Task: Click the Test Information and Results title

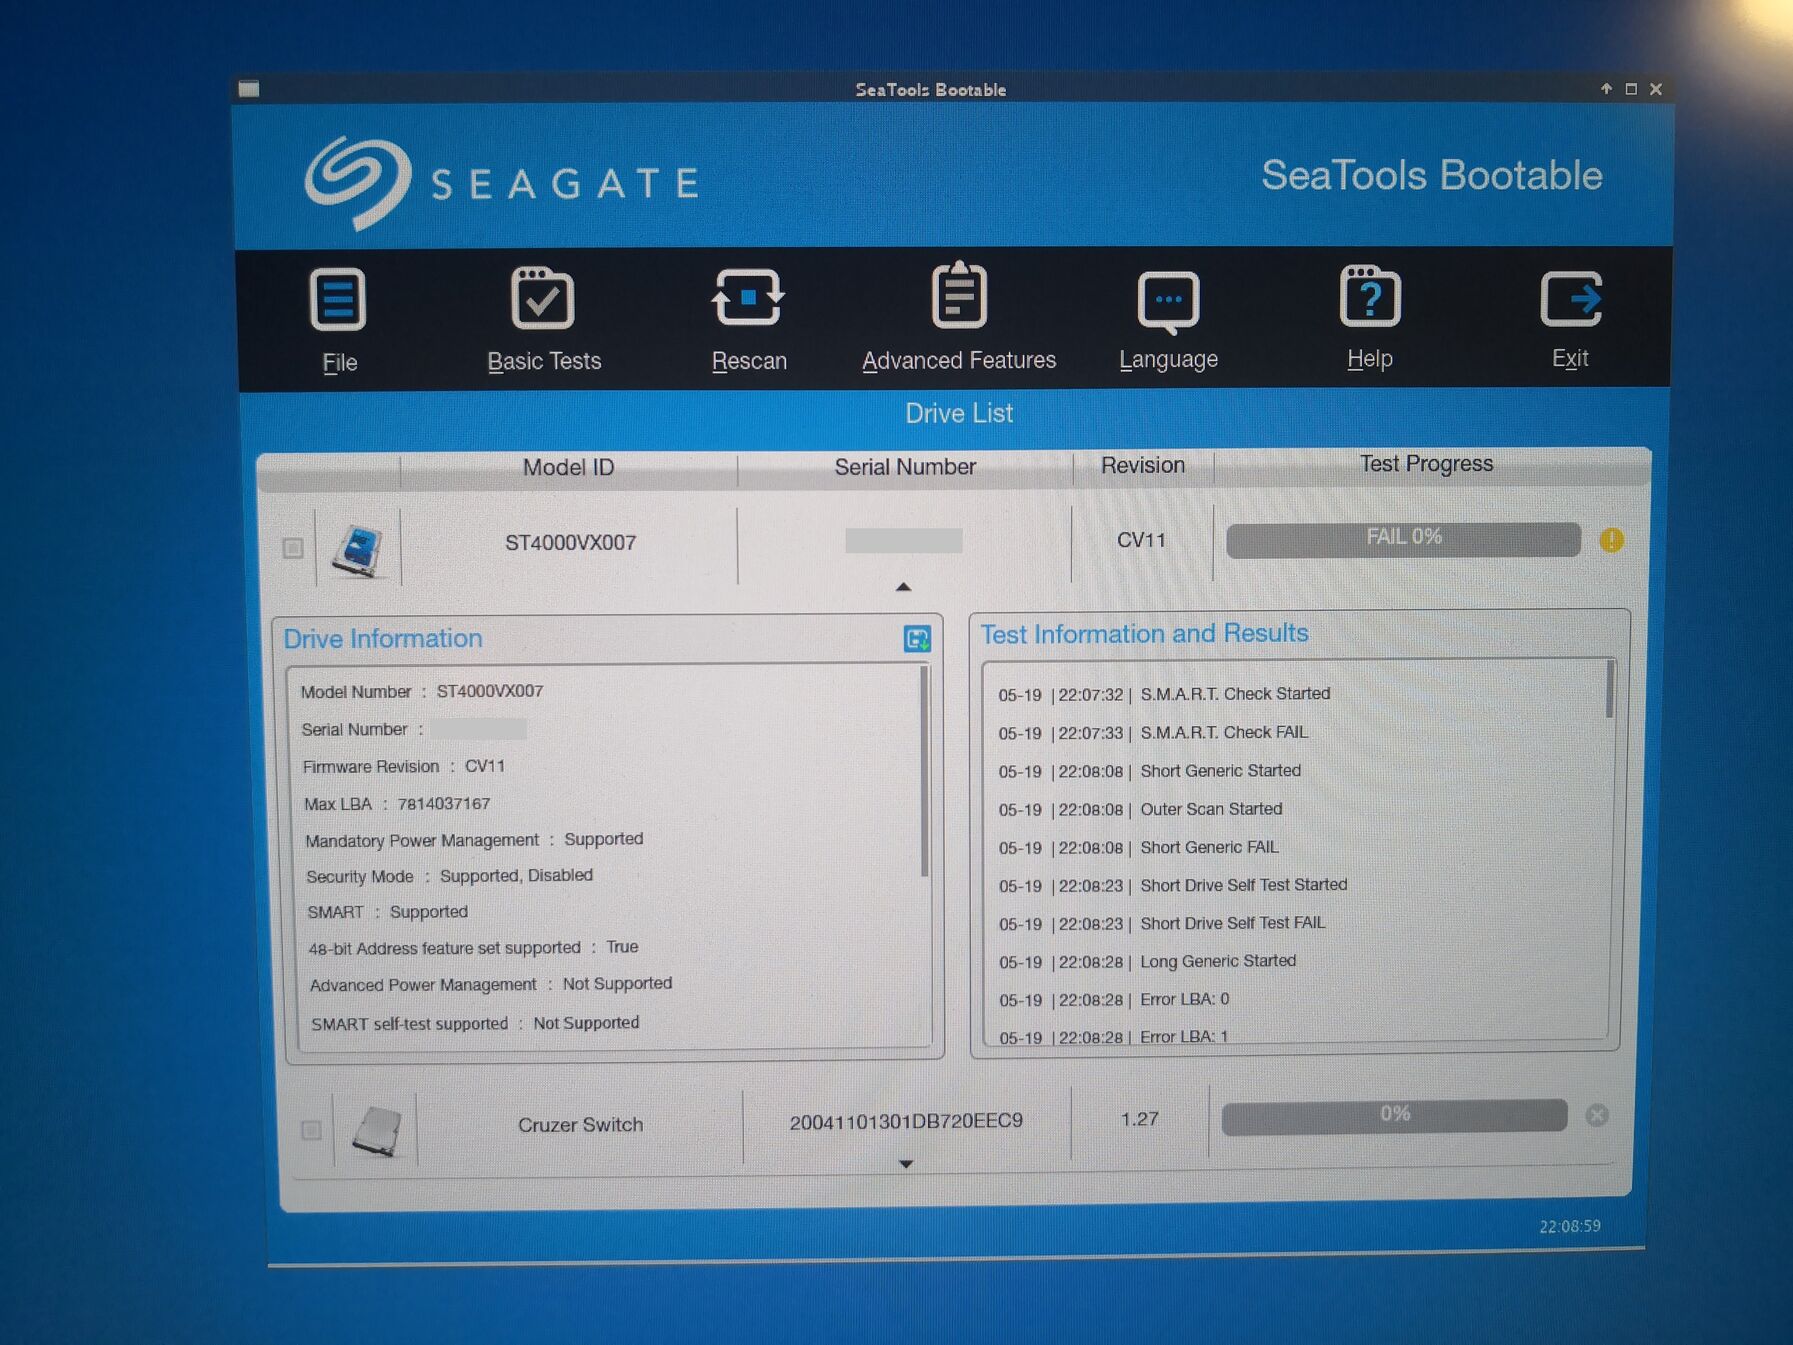Action: (x=1144, y=634)
